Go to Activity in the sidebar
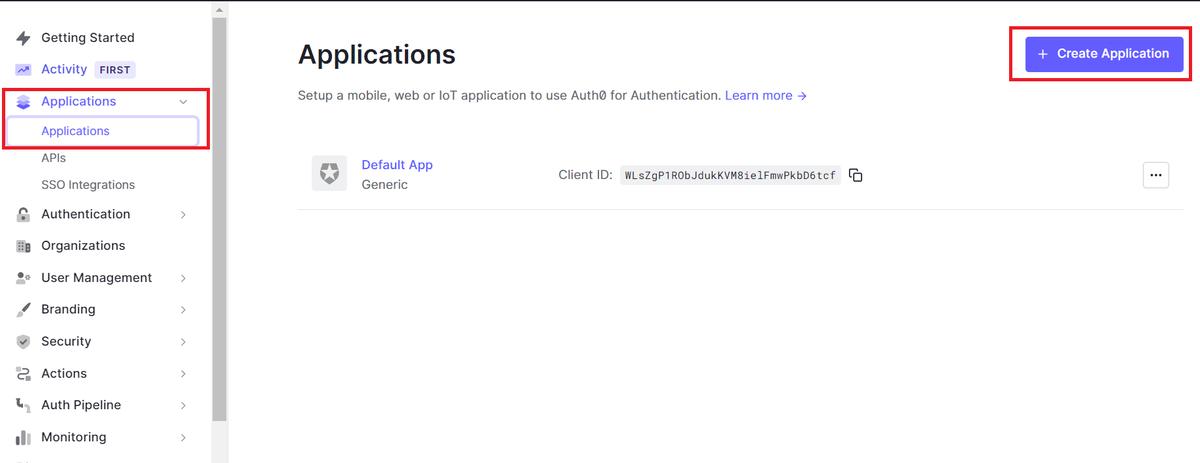 [64, 70]
